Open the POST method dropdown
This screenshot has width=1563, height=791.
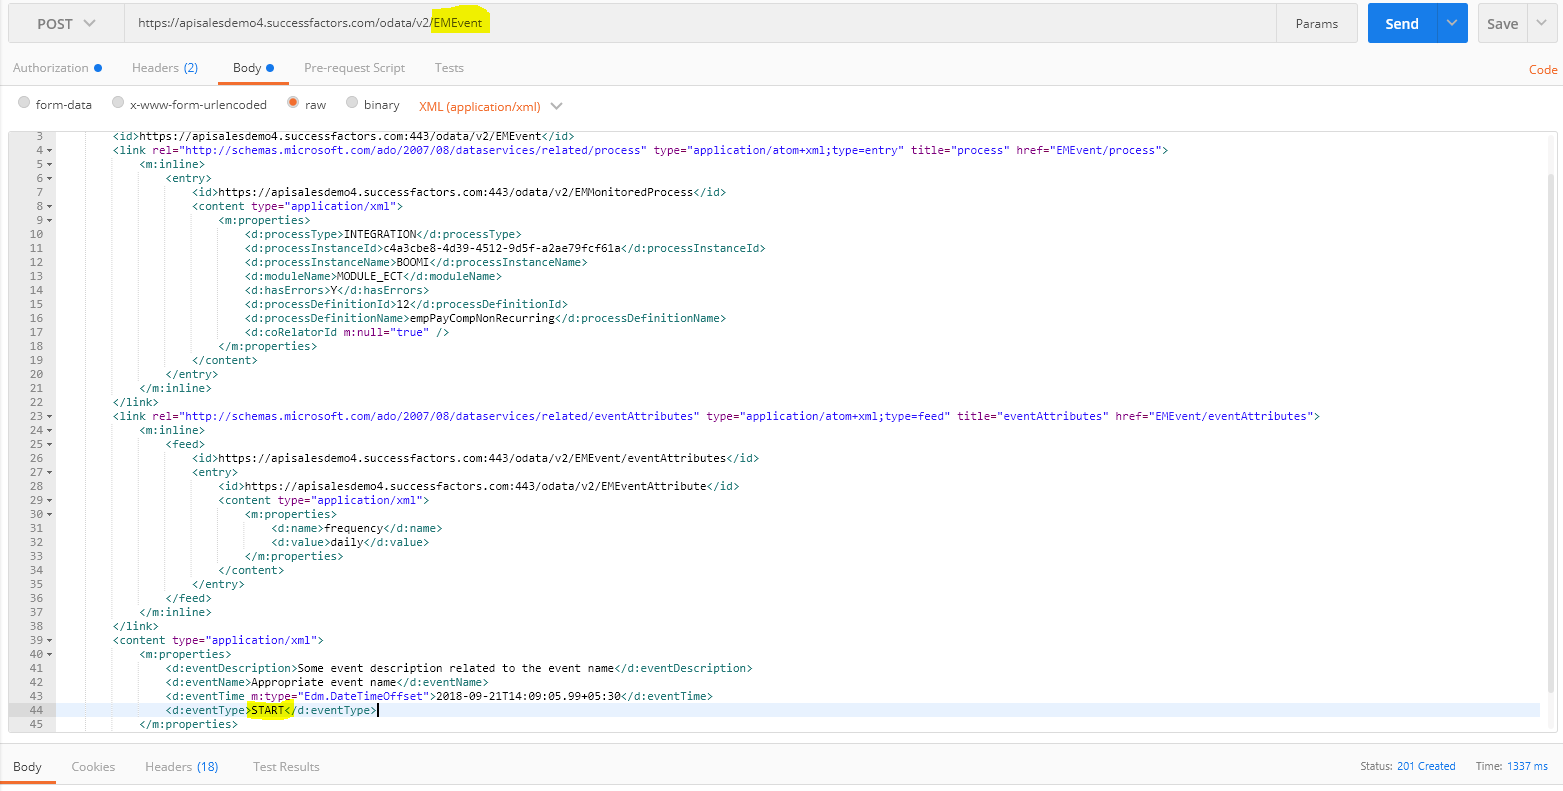pyautogui.click(x=67, y=23)
